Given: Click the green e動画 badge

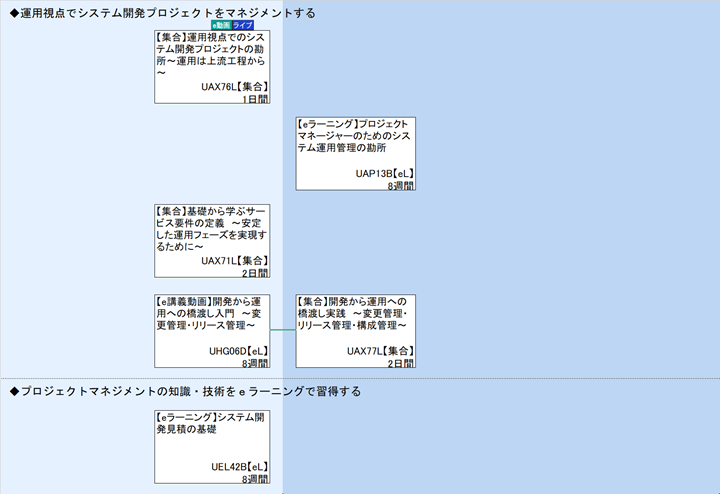Looking at the screenshot, I should click(221, 25).
